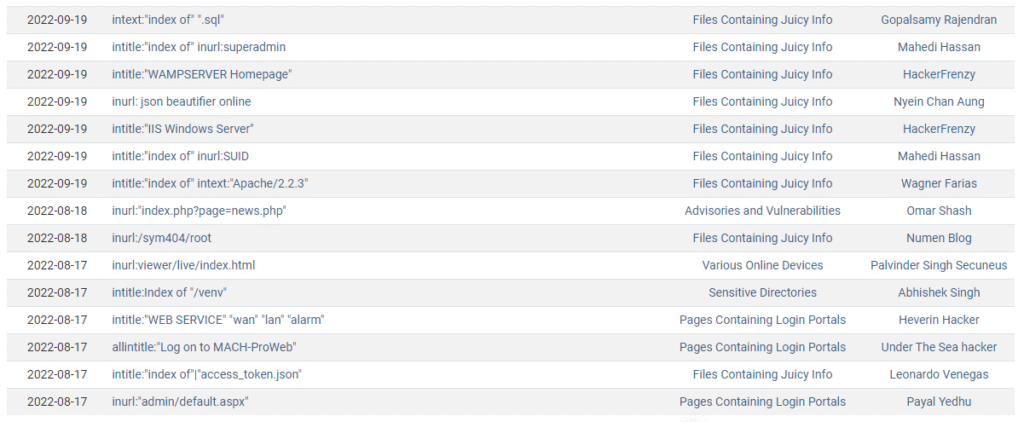Image resolution: width=1024 pixels, height=422 pixels.
Task: Click author Gopalsamy Rajendran
Action: click(x=938, y=20)
